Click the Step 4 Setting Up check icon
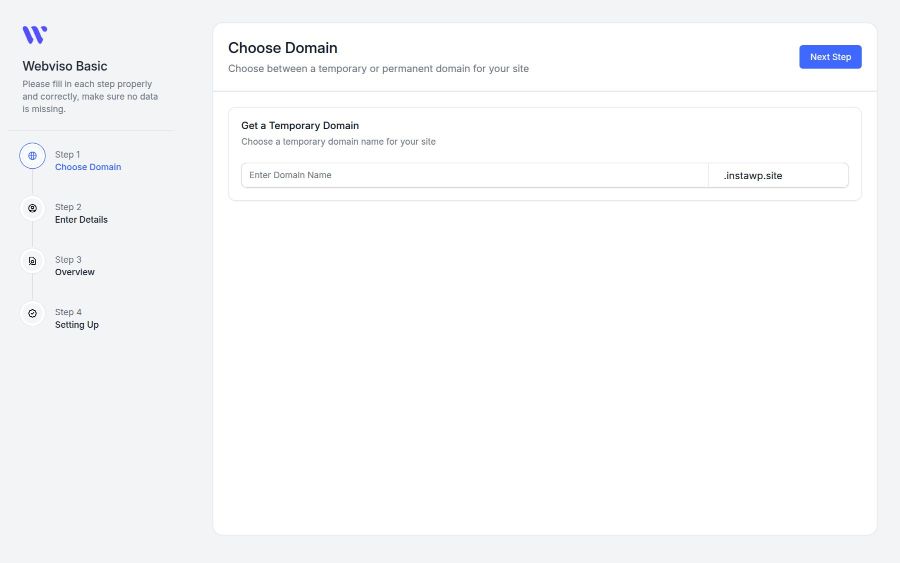This screenshot has height=563, width=900. (x=32, y=313)
